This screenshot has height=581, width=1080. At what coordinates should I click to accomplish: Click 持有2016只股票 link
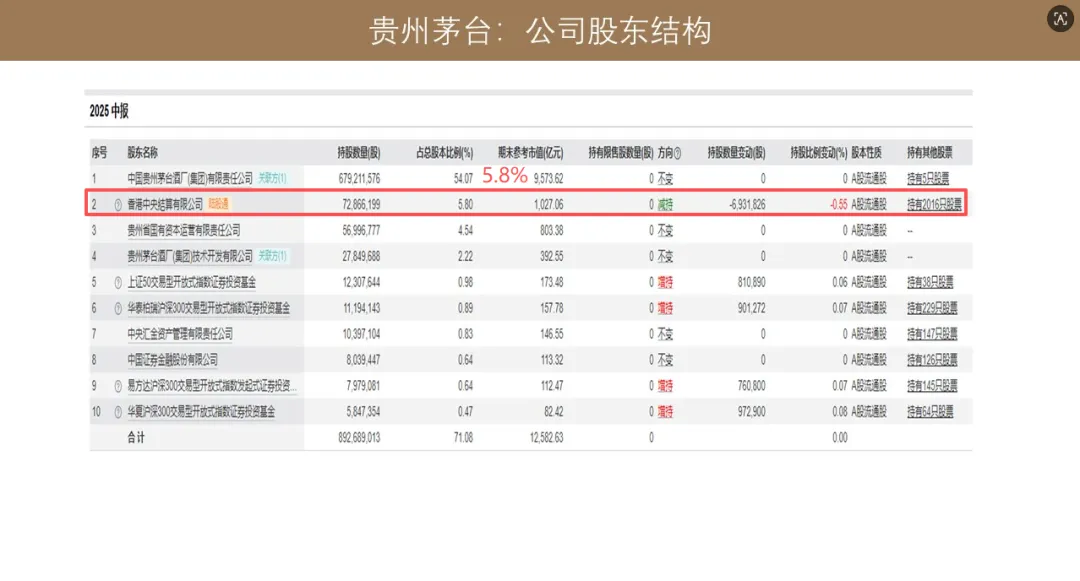point(934,204)
